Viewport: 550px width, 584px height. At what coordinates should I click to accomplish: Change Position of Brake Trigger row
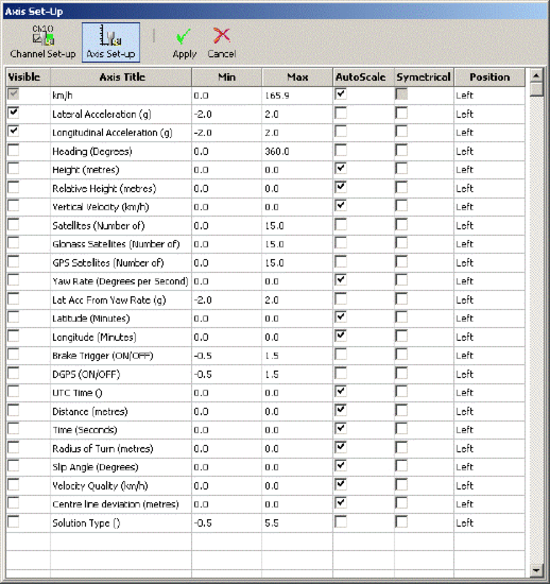click(x=489, y=356)
